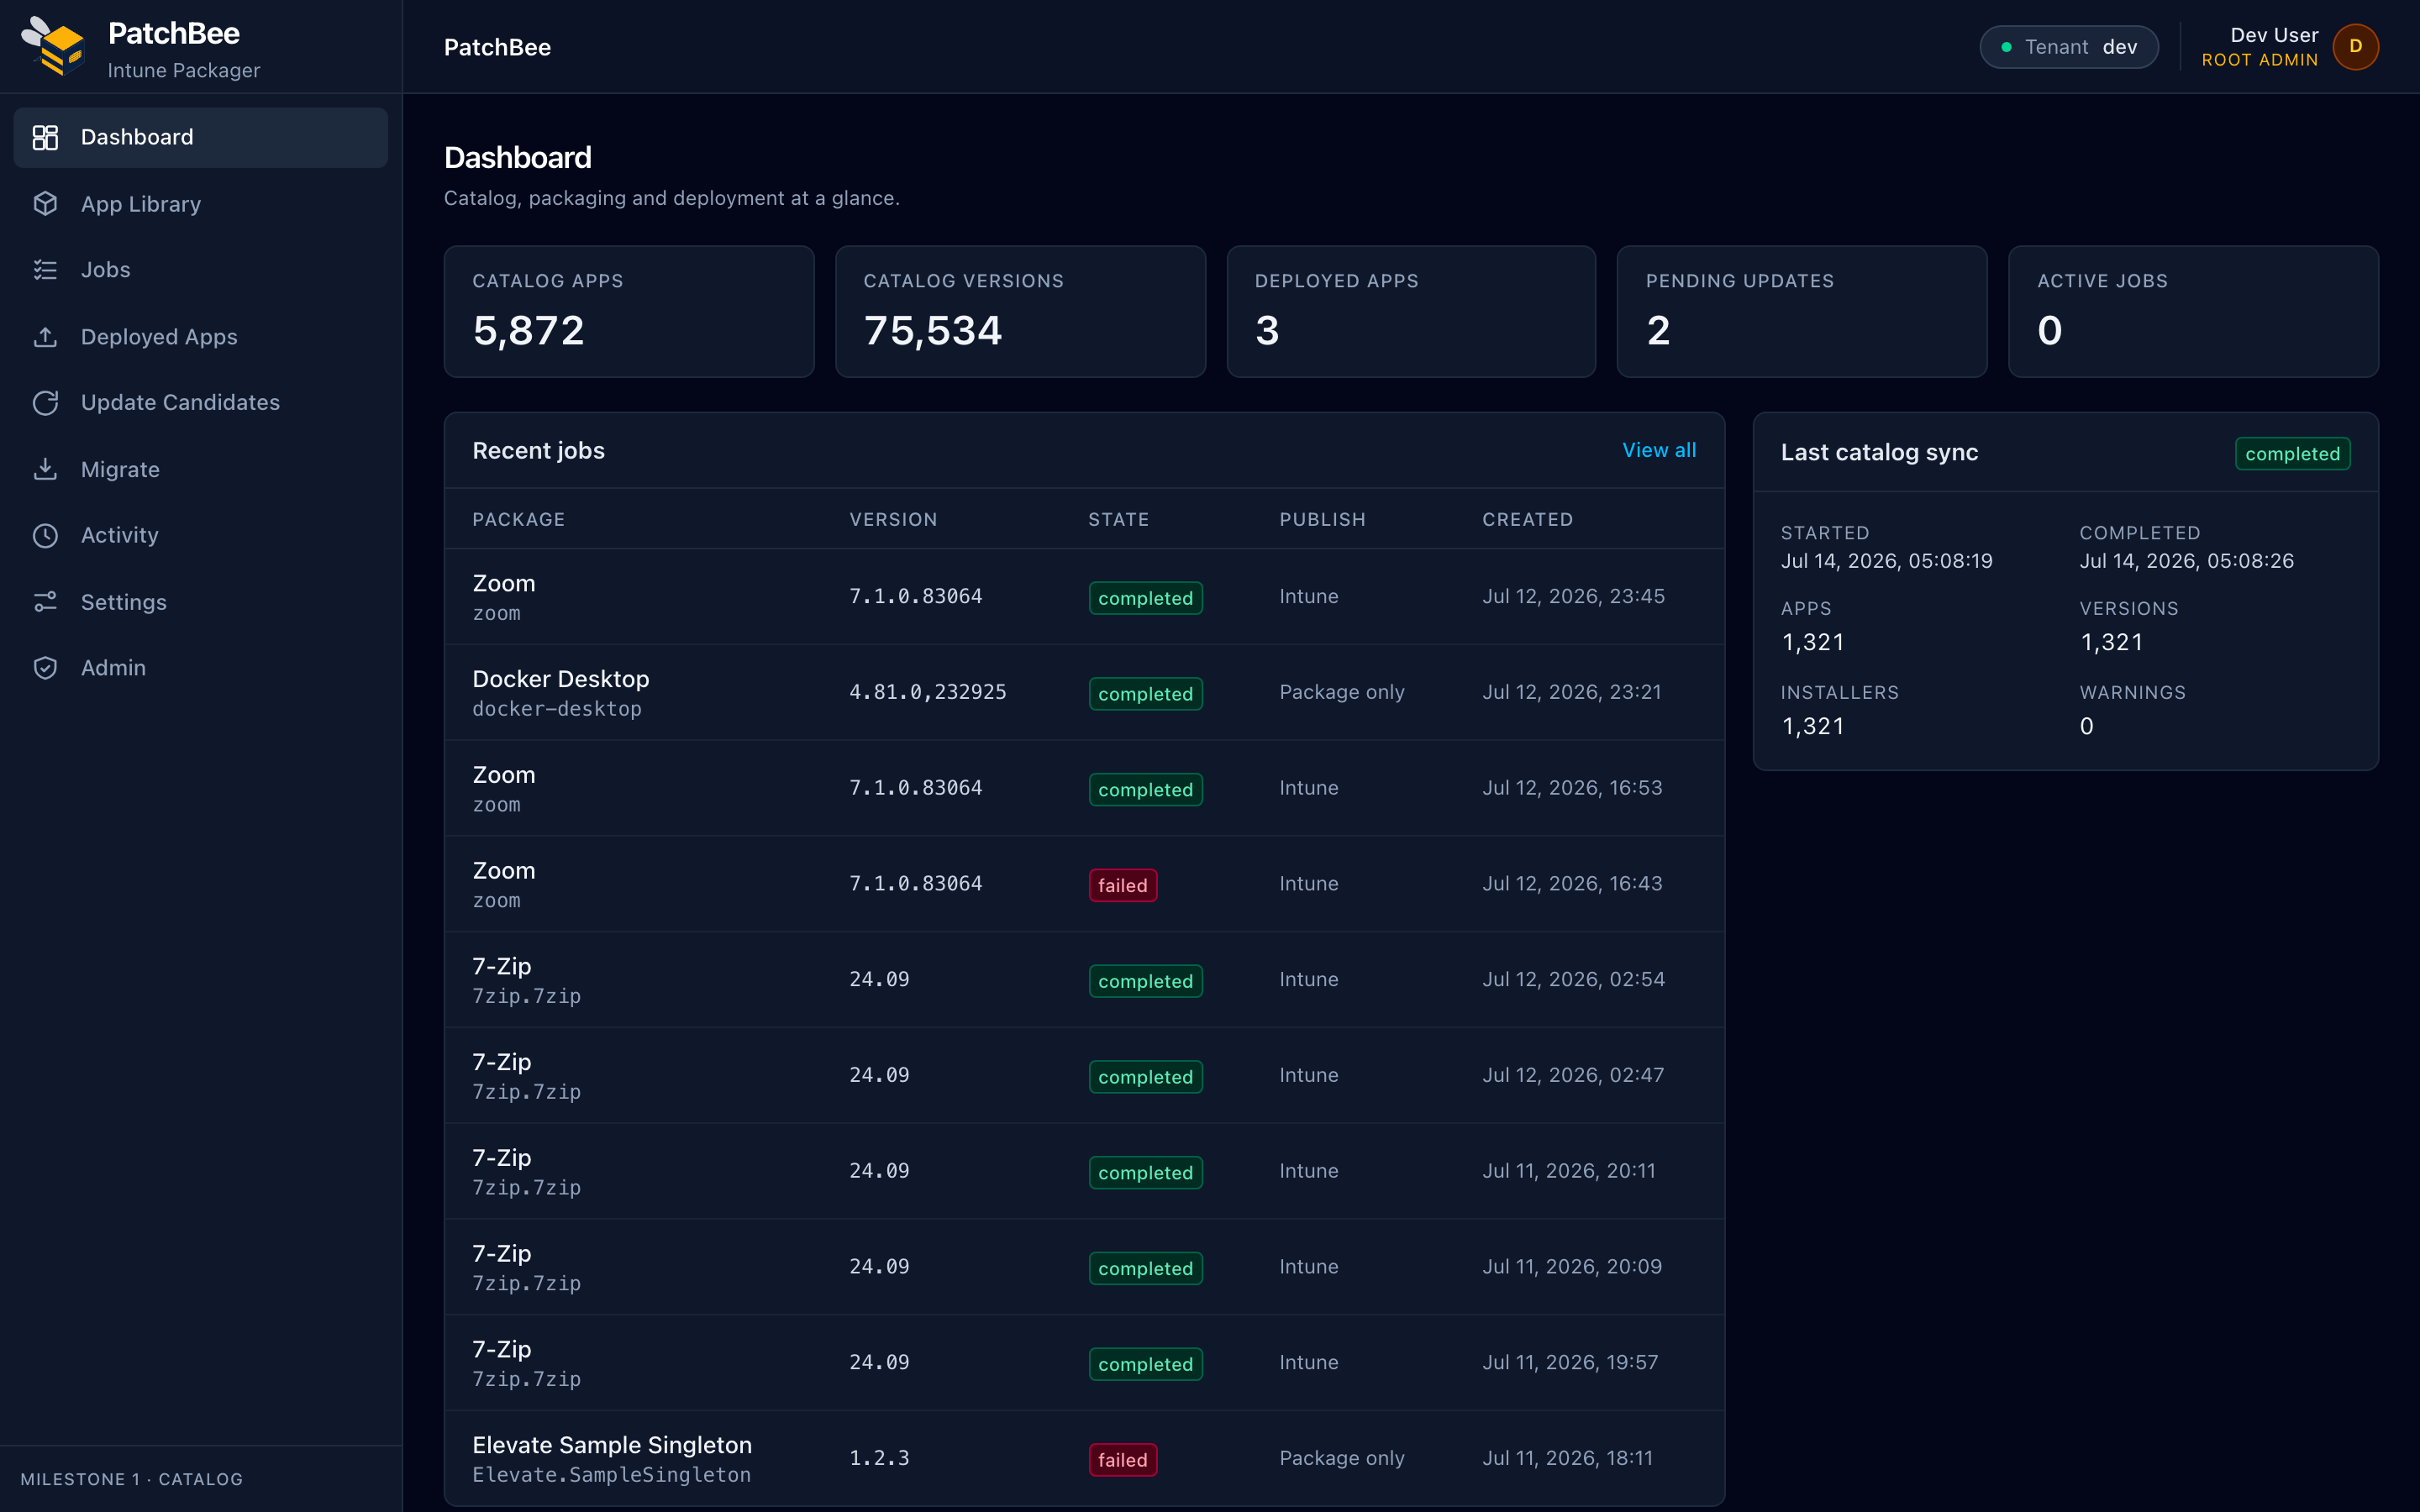Click the Activity clock icon
The height and width of the screenshot is (1512, 2420).
pos(45,535)
